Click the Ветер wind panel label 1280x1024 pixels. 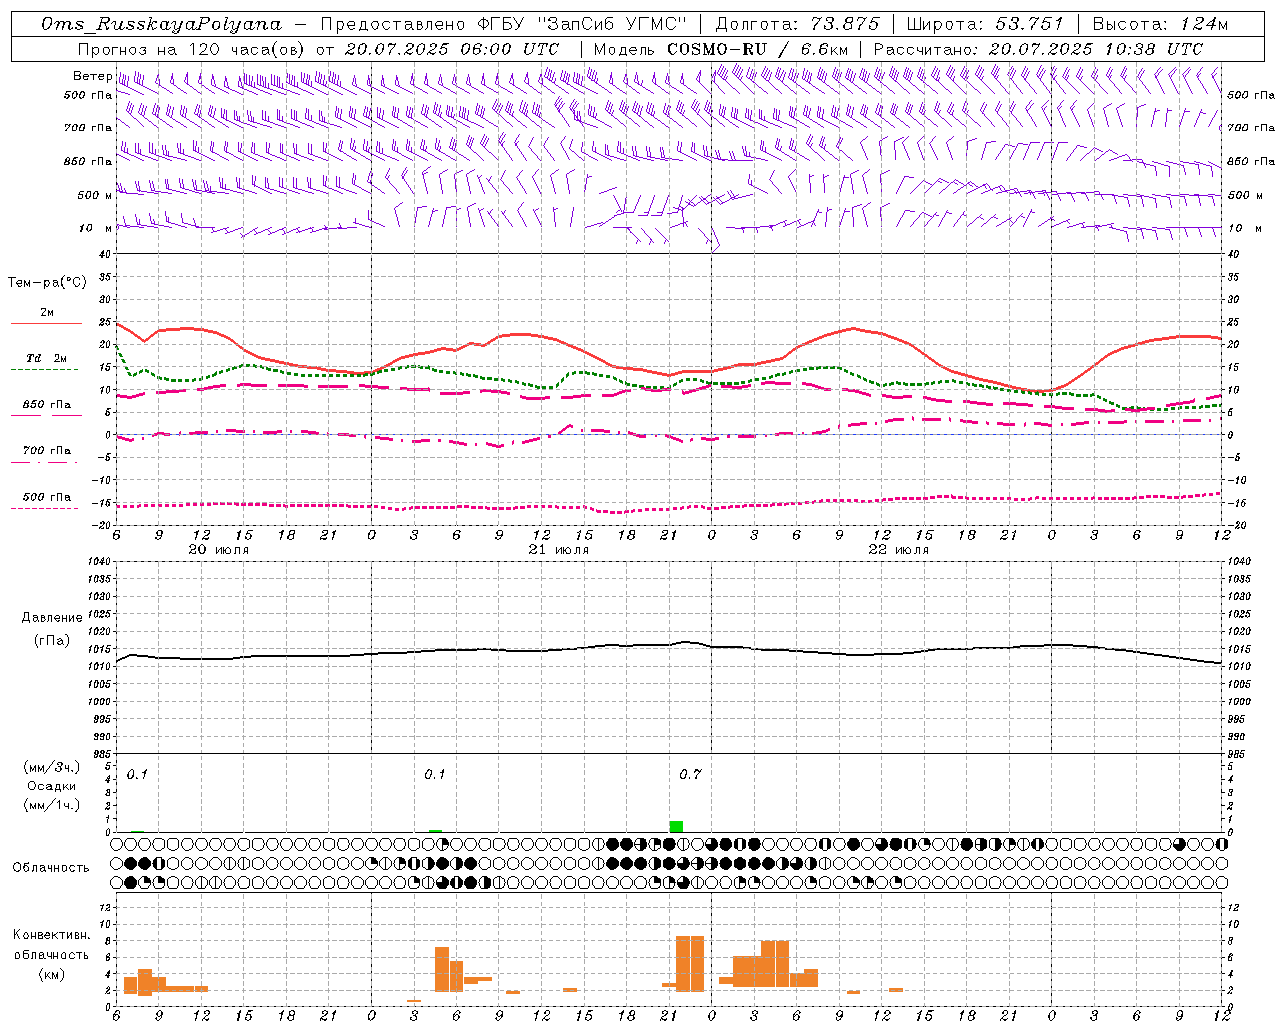(92, 76)
